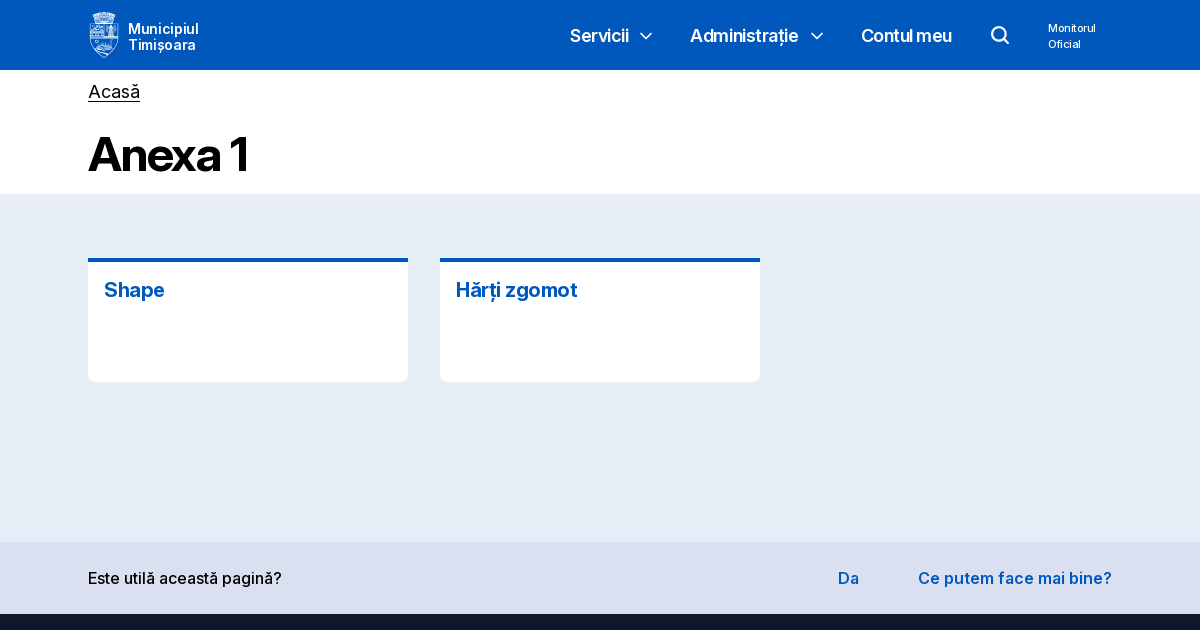1200x630 pixels.
Task: Open the Hărți zgomot card title link
Action: click(516, 290)
